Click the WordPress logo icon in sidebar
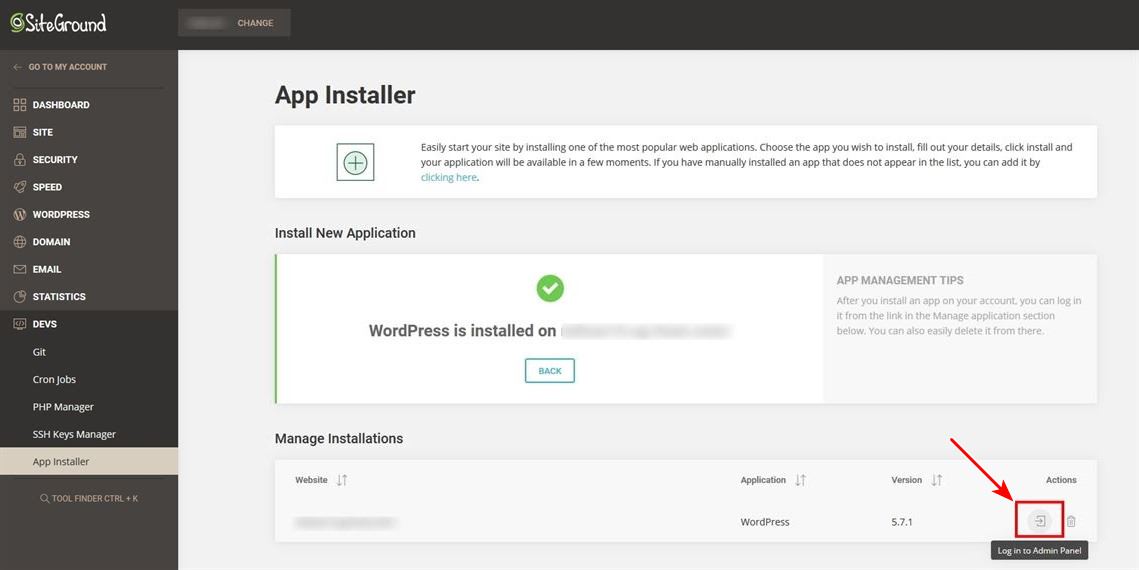This screenshot has height=570, width=1139. point(20,215)
